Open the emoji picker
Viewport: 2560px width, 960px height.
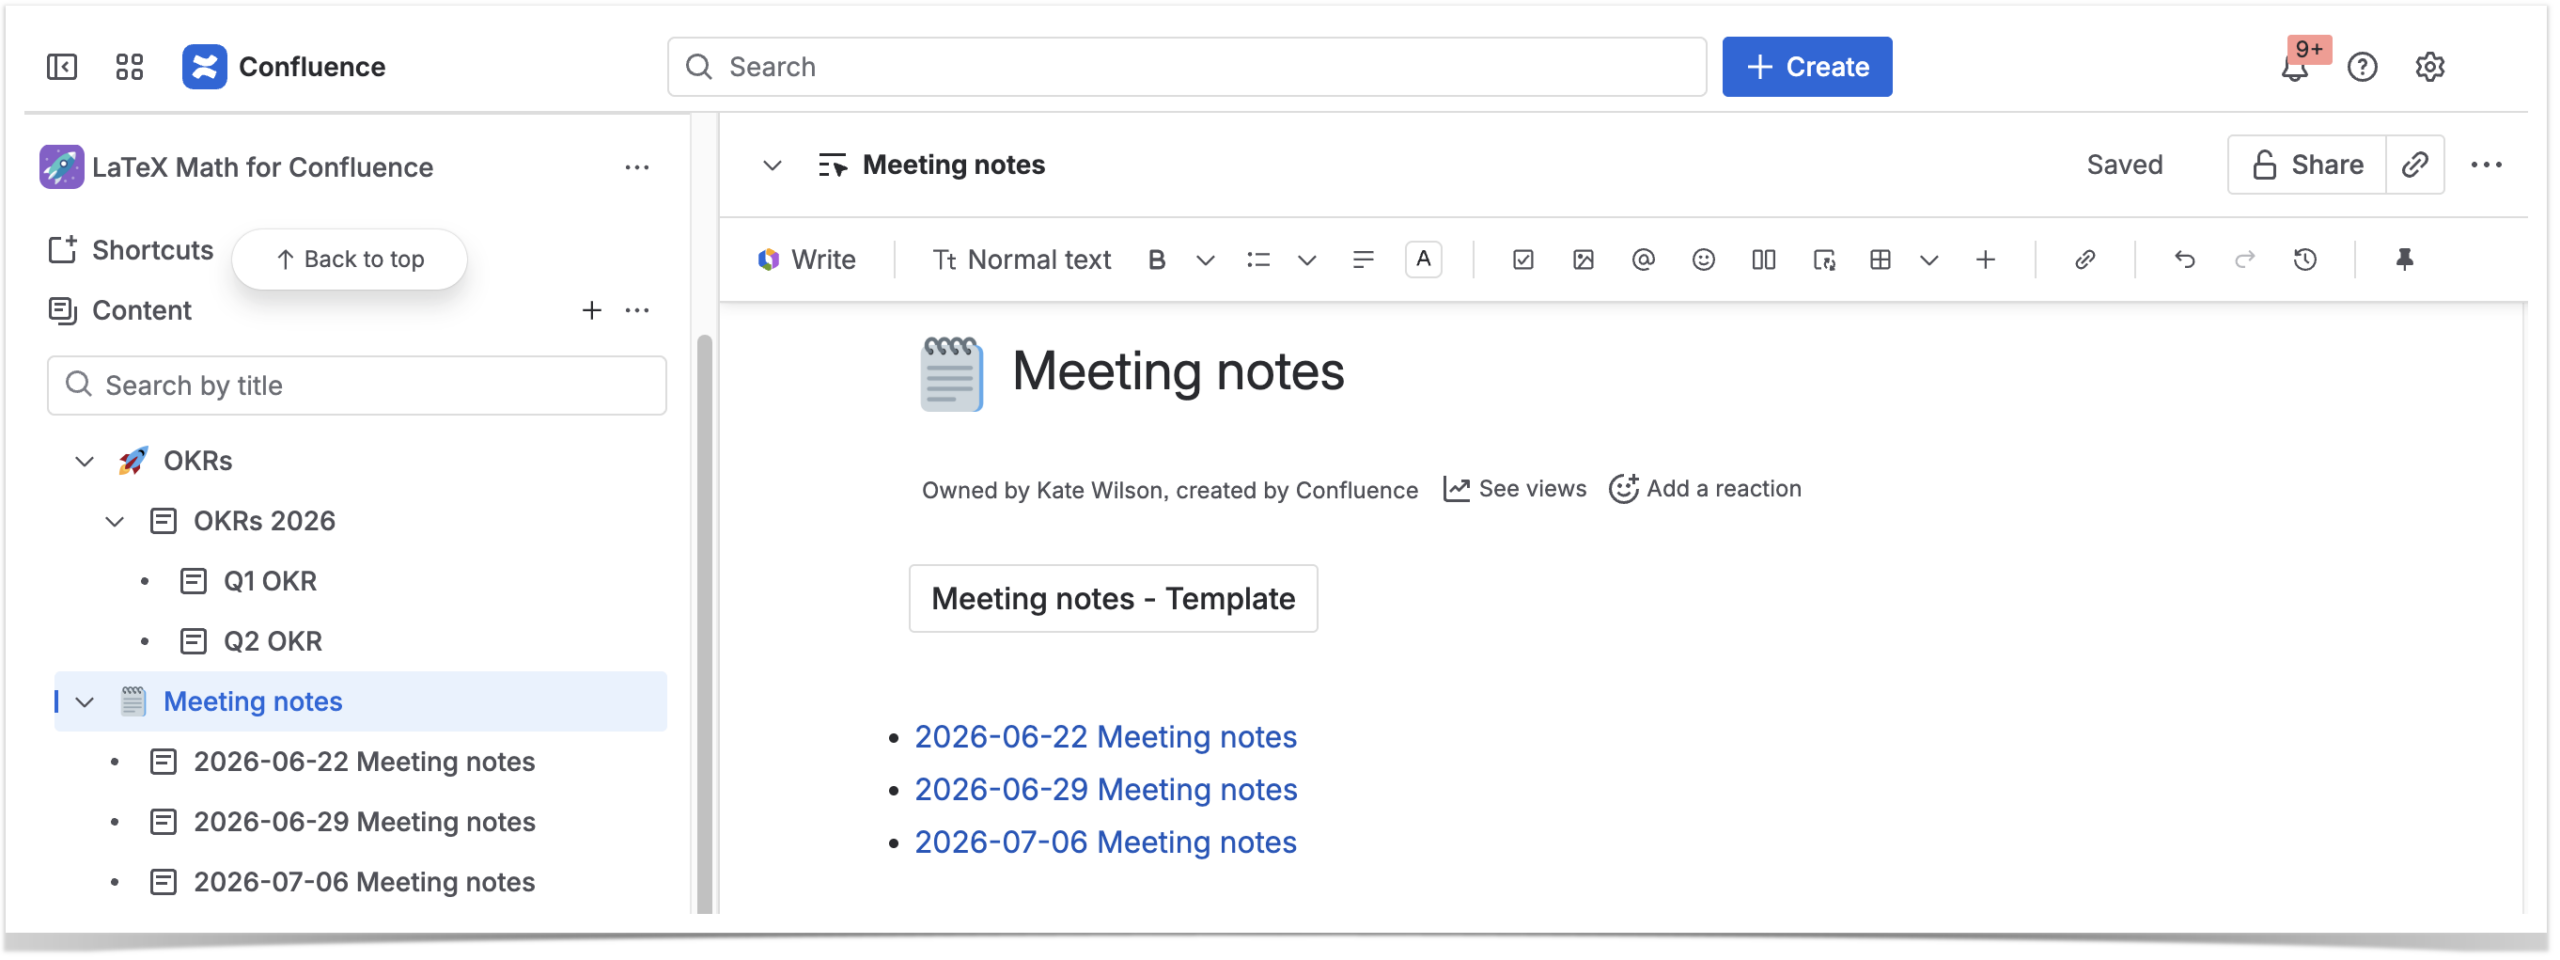point(1703,260)
